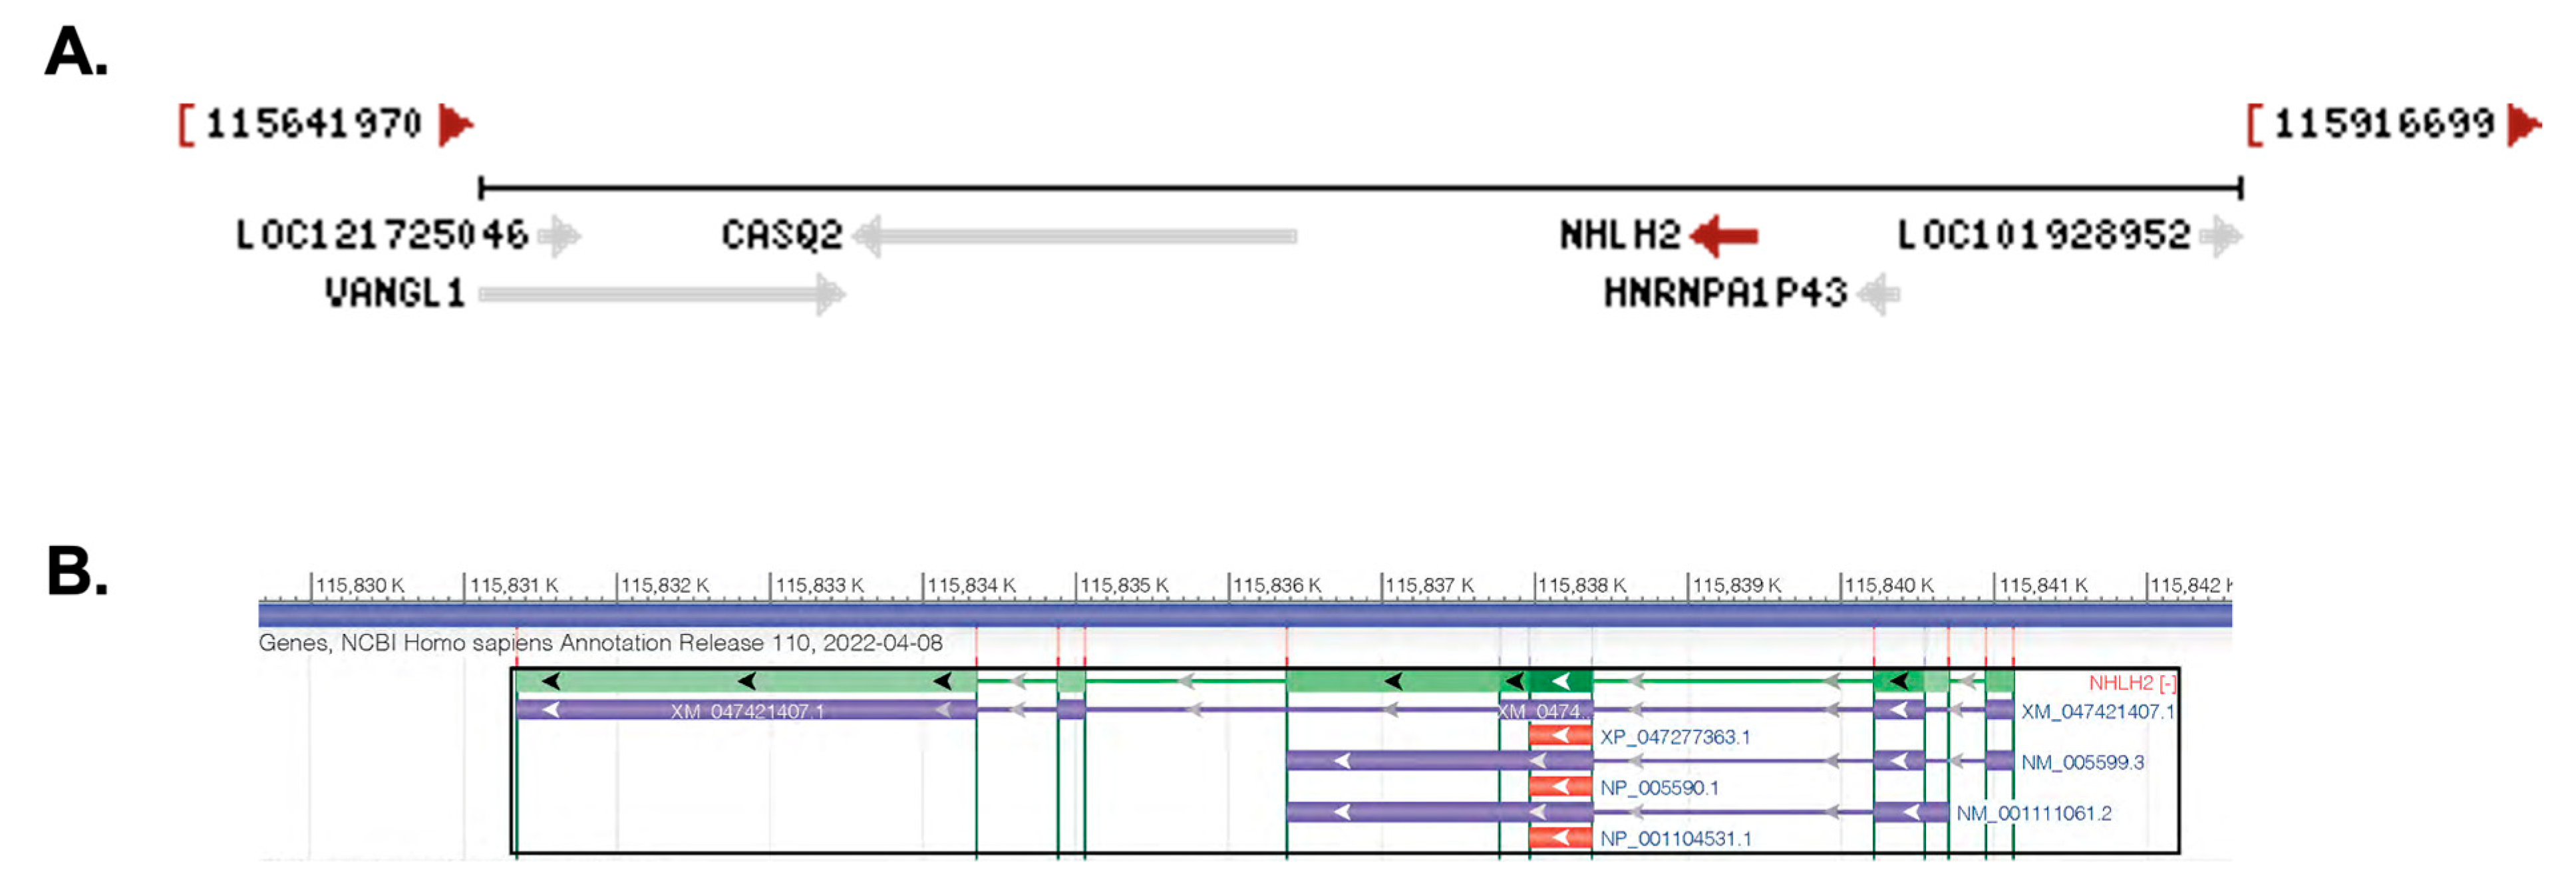Click the Genes annotation track title
Viewport: 2576px width, 886px height.
click(x=600, y=643)
